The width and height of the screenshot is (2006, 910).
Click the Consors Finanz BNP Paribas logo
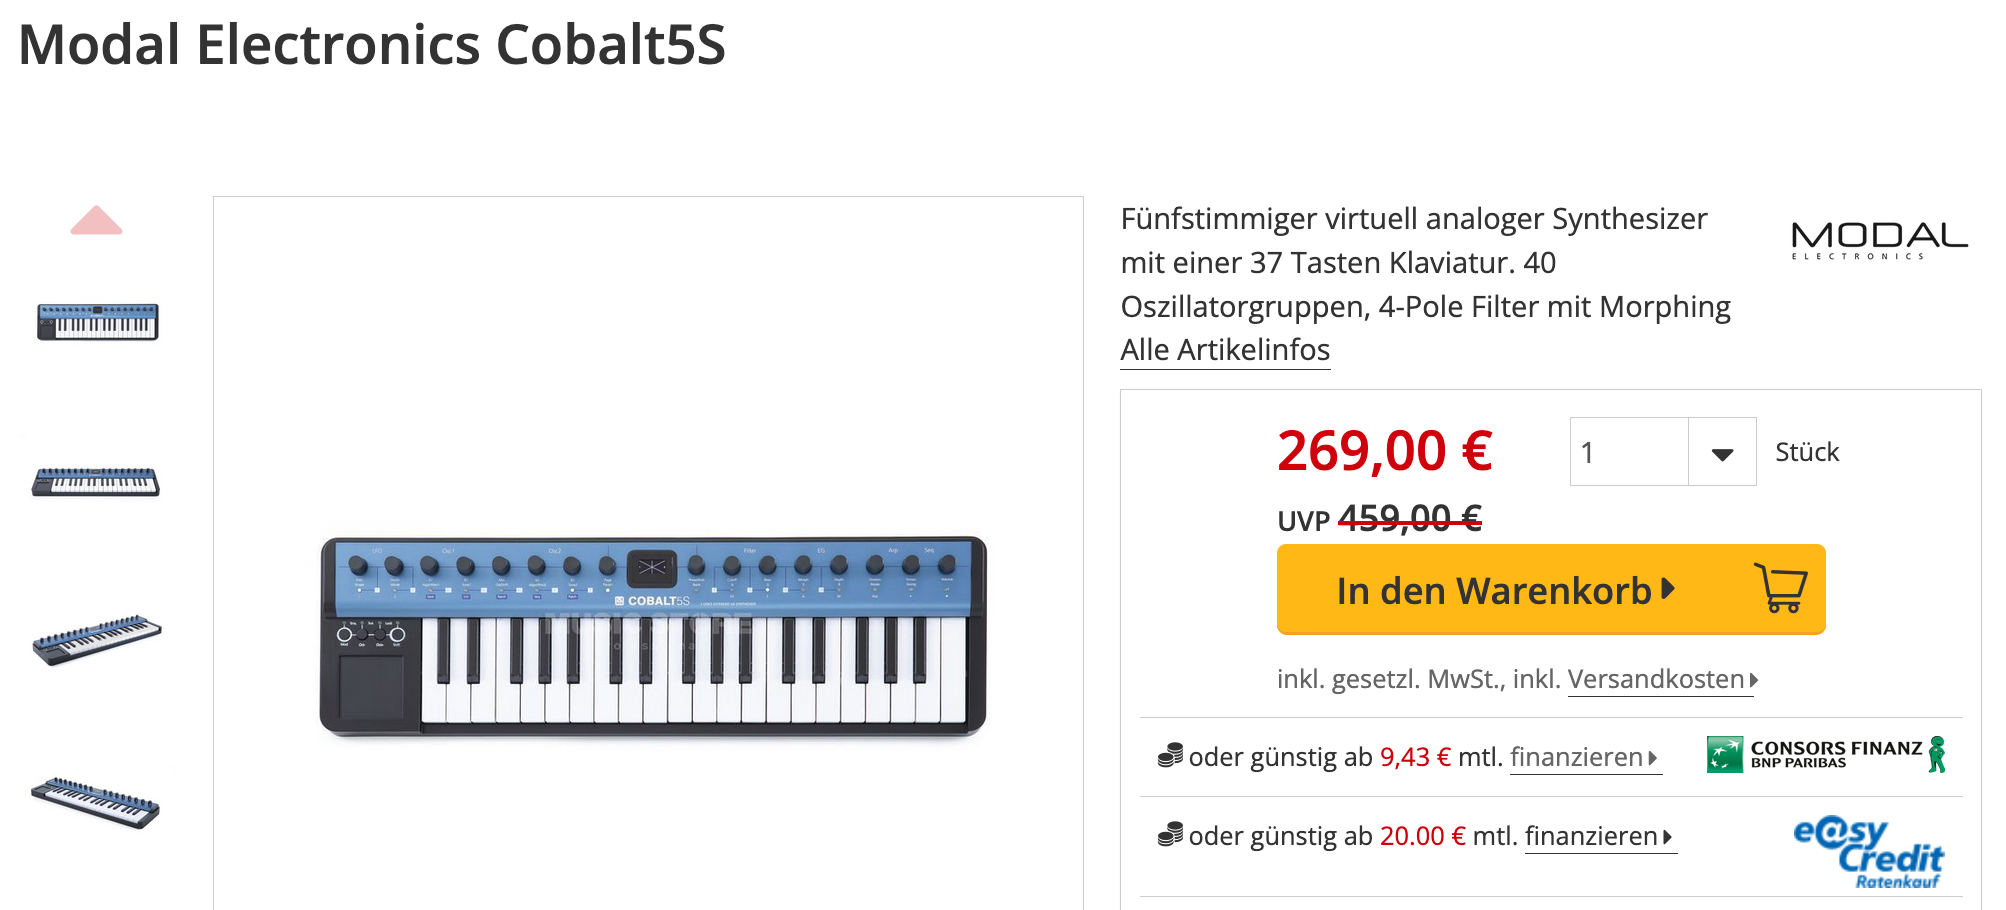pos(1826,755)
